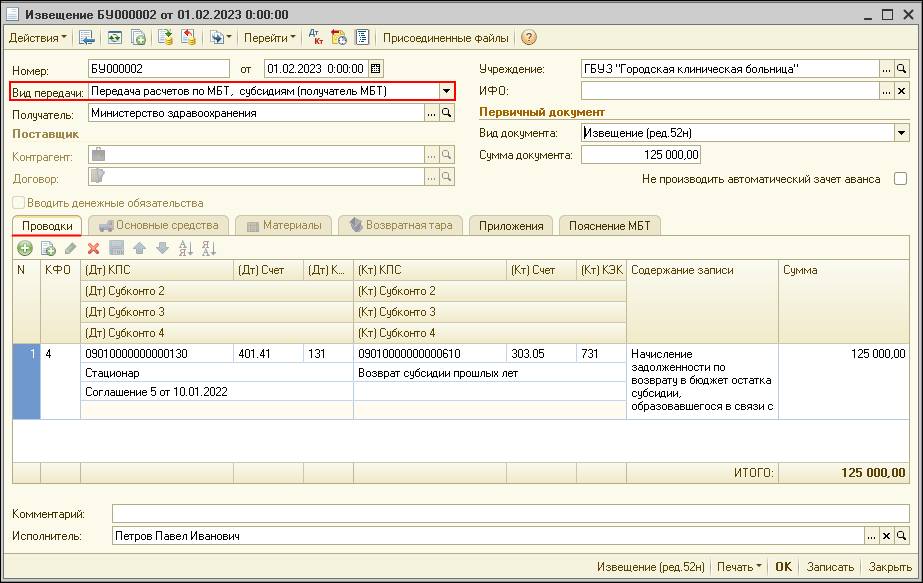Viewport: 923px width, 583px height.
Task: Select the cell Соглашение 5 от 10.01.2022
Action: (217, 392)
